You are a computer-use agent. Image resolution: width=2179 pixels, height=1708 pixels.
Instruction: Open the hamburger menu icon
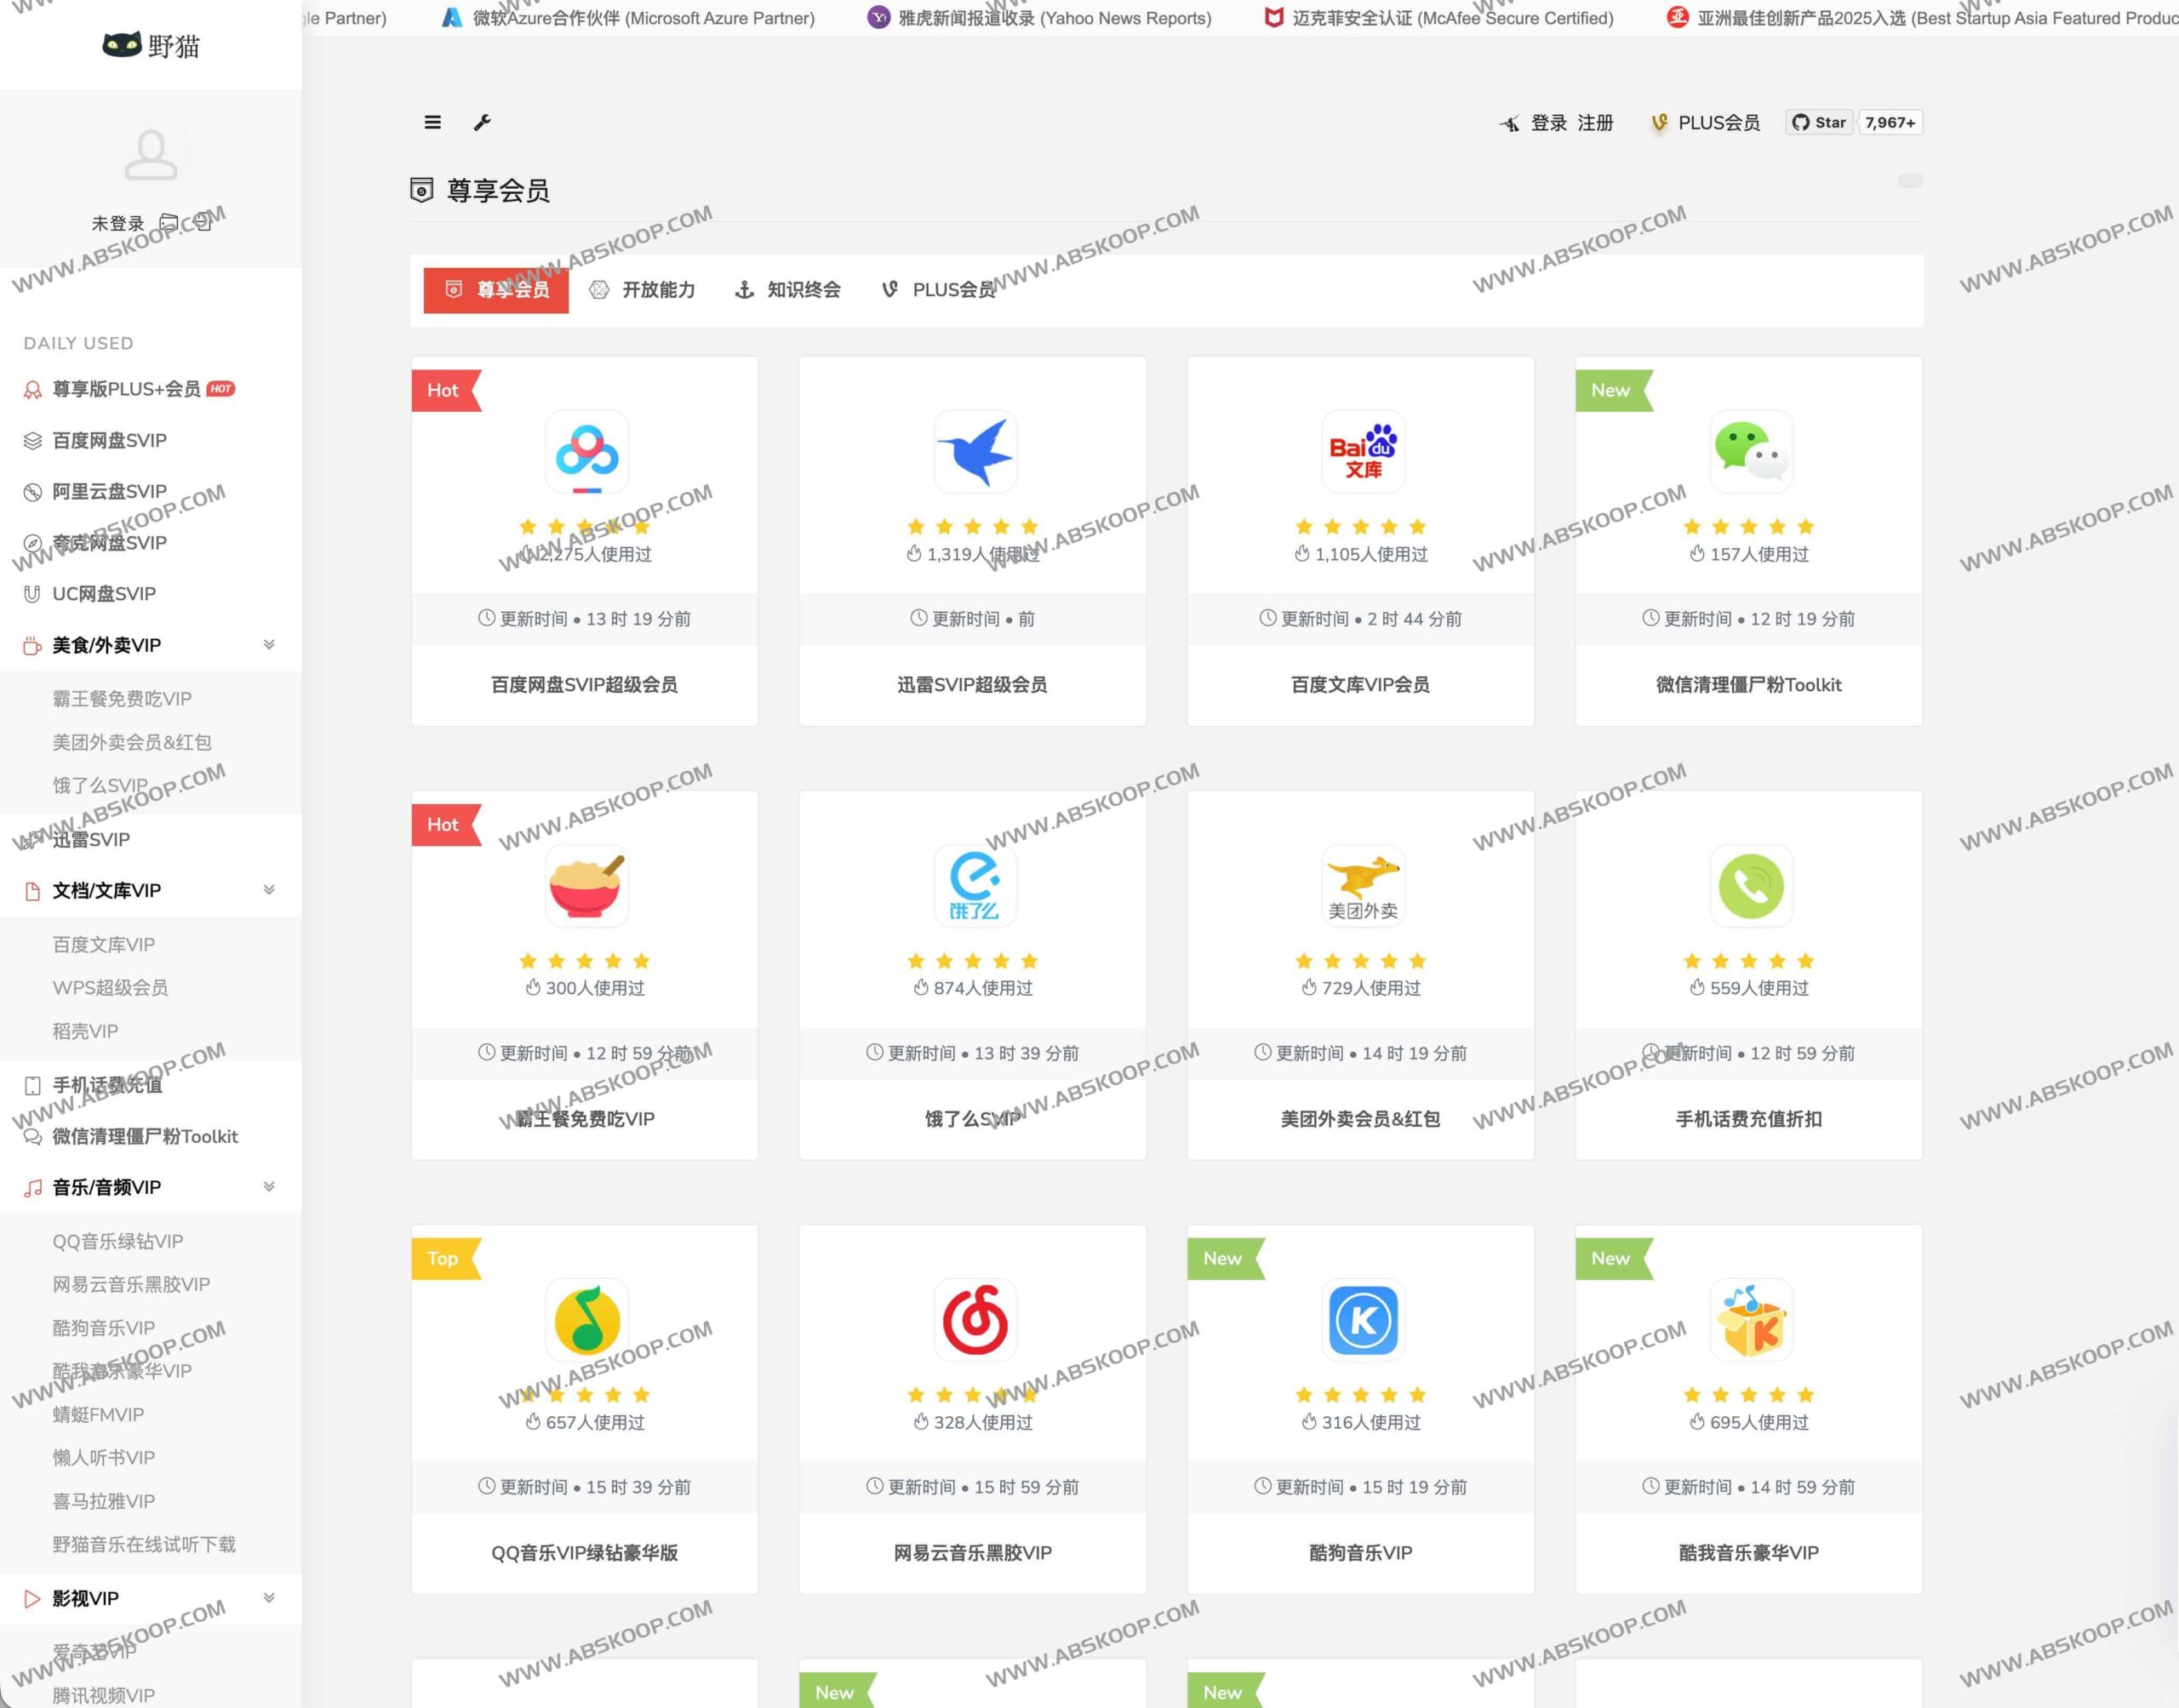point(433,122)
